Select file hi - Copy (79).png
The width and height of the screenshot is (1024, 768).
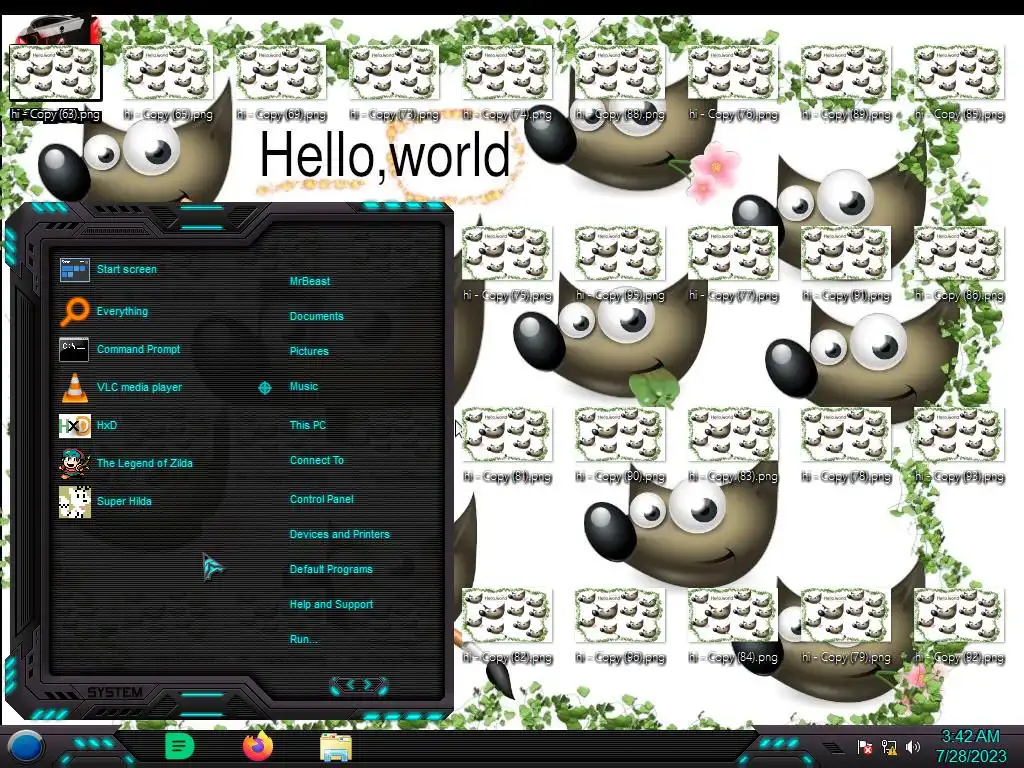pos(846,626)
